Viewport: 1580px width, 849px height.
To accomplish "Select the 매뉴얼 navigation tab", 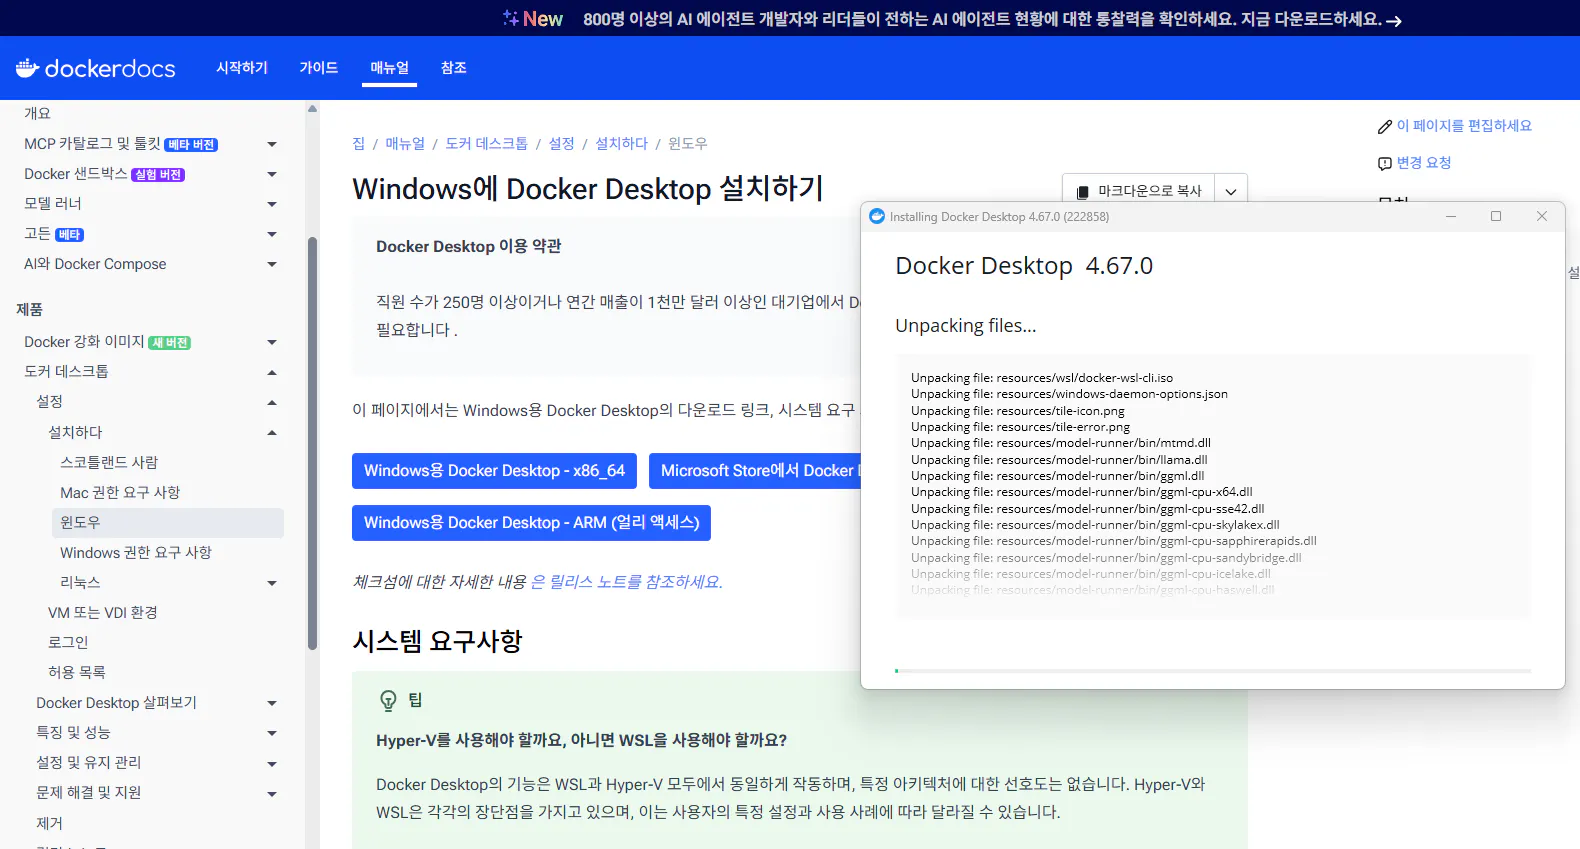I will point(390,68).
